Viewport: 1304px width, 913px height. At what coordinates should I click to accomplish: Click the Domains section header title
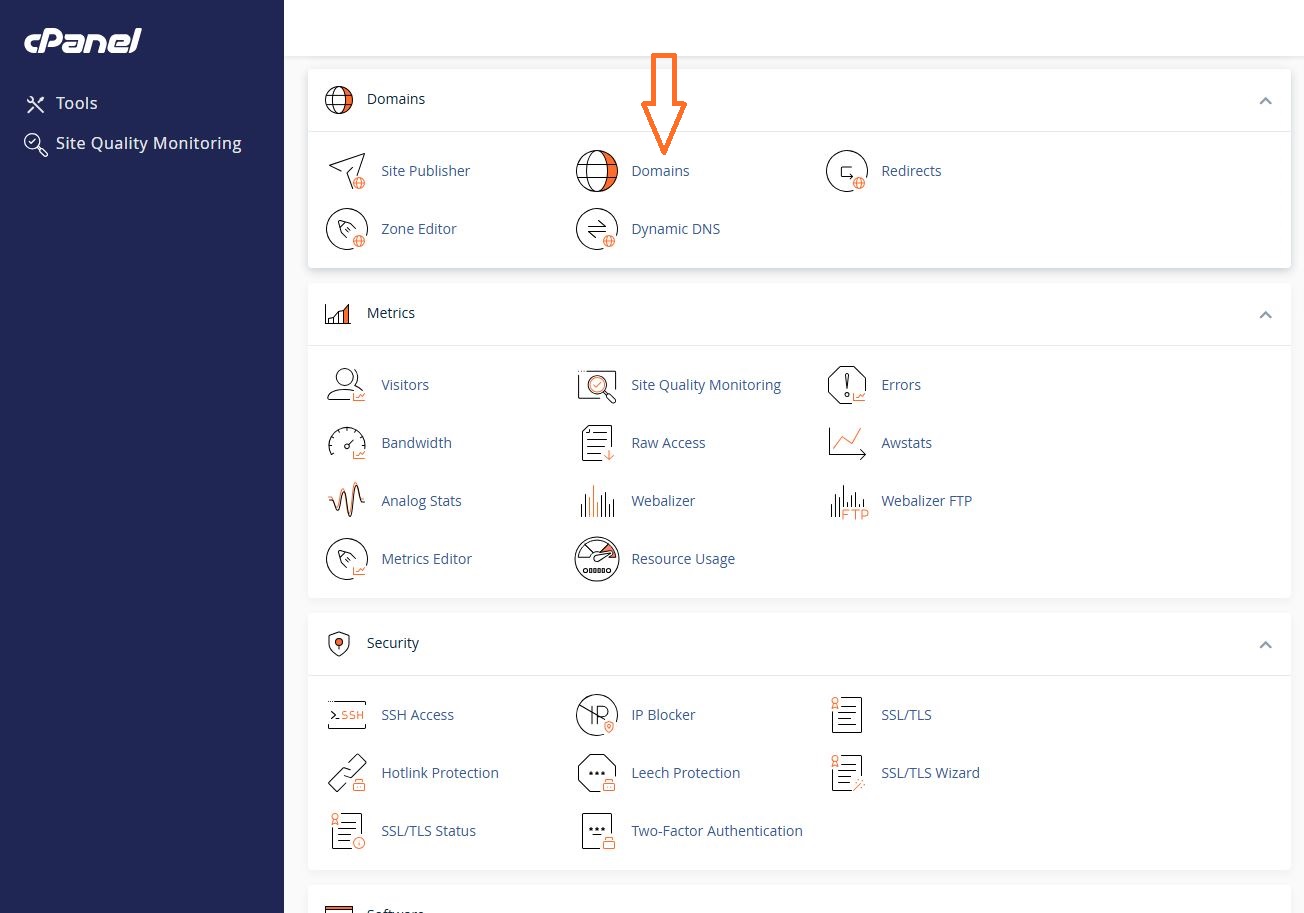[x=396, y=99]
